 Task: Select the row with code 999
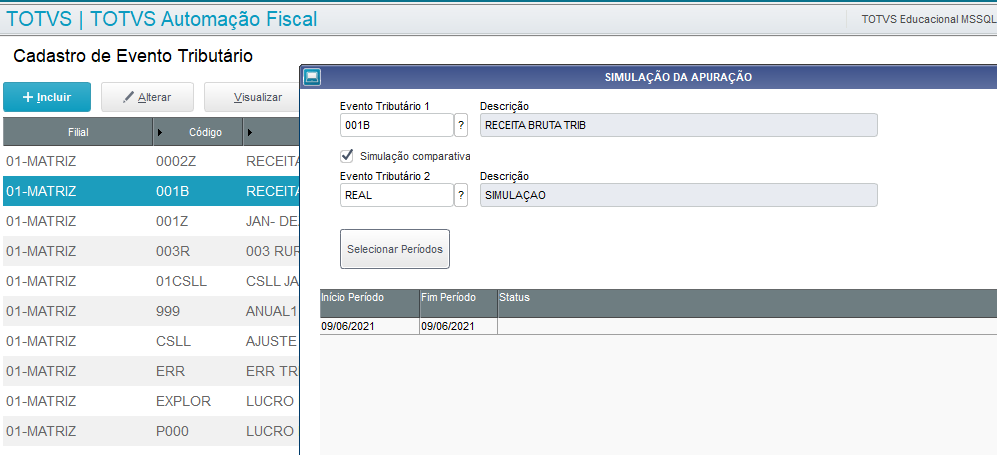[x=151, y=311]
